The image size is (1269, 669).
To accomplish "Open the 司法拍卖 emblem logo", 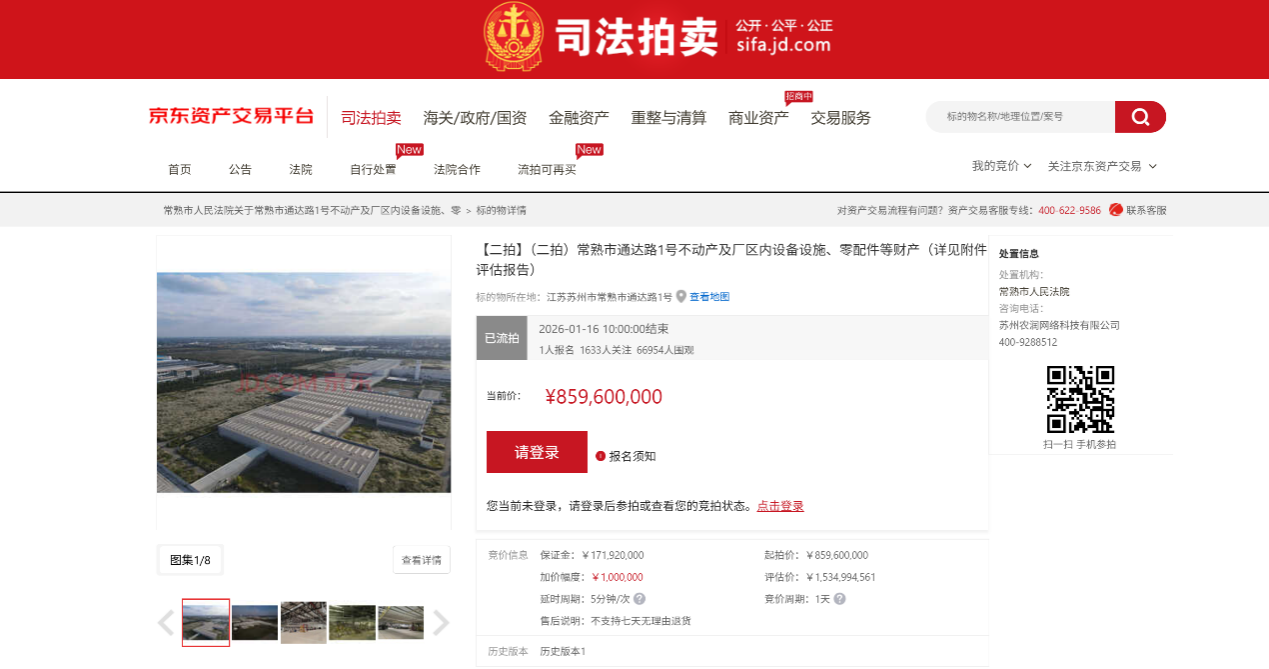I will pos(513,38).
